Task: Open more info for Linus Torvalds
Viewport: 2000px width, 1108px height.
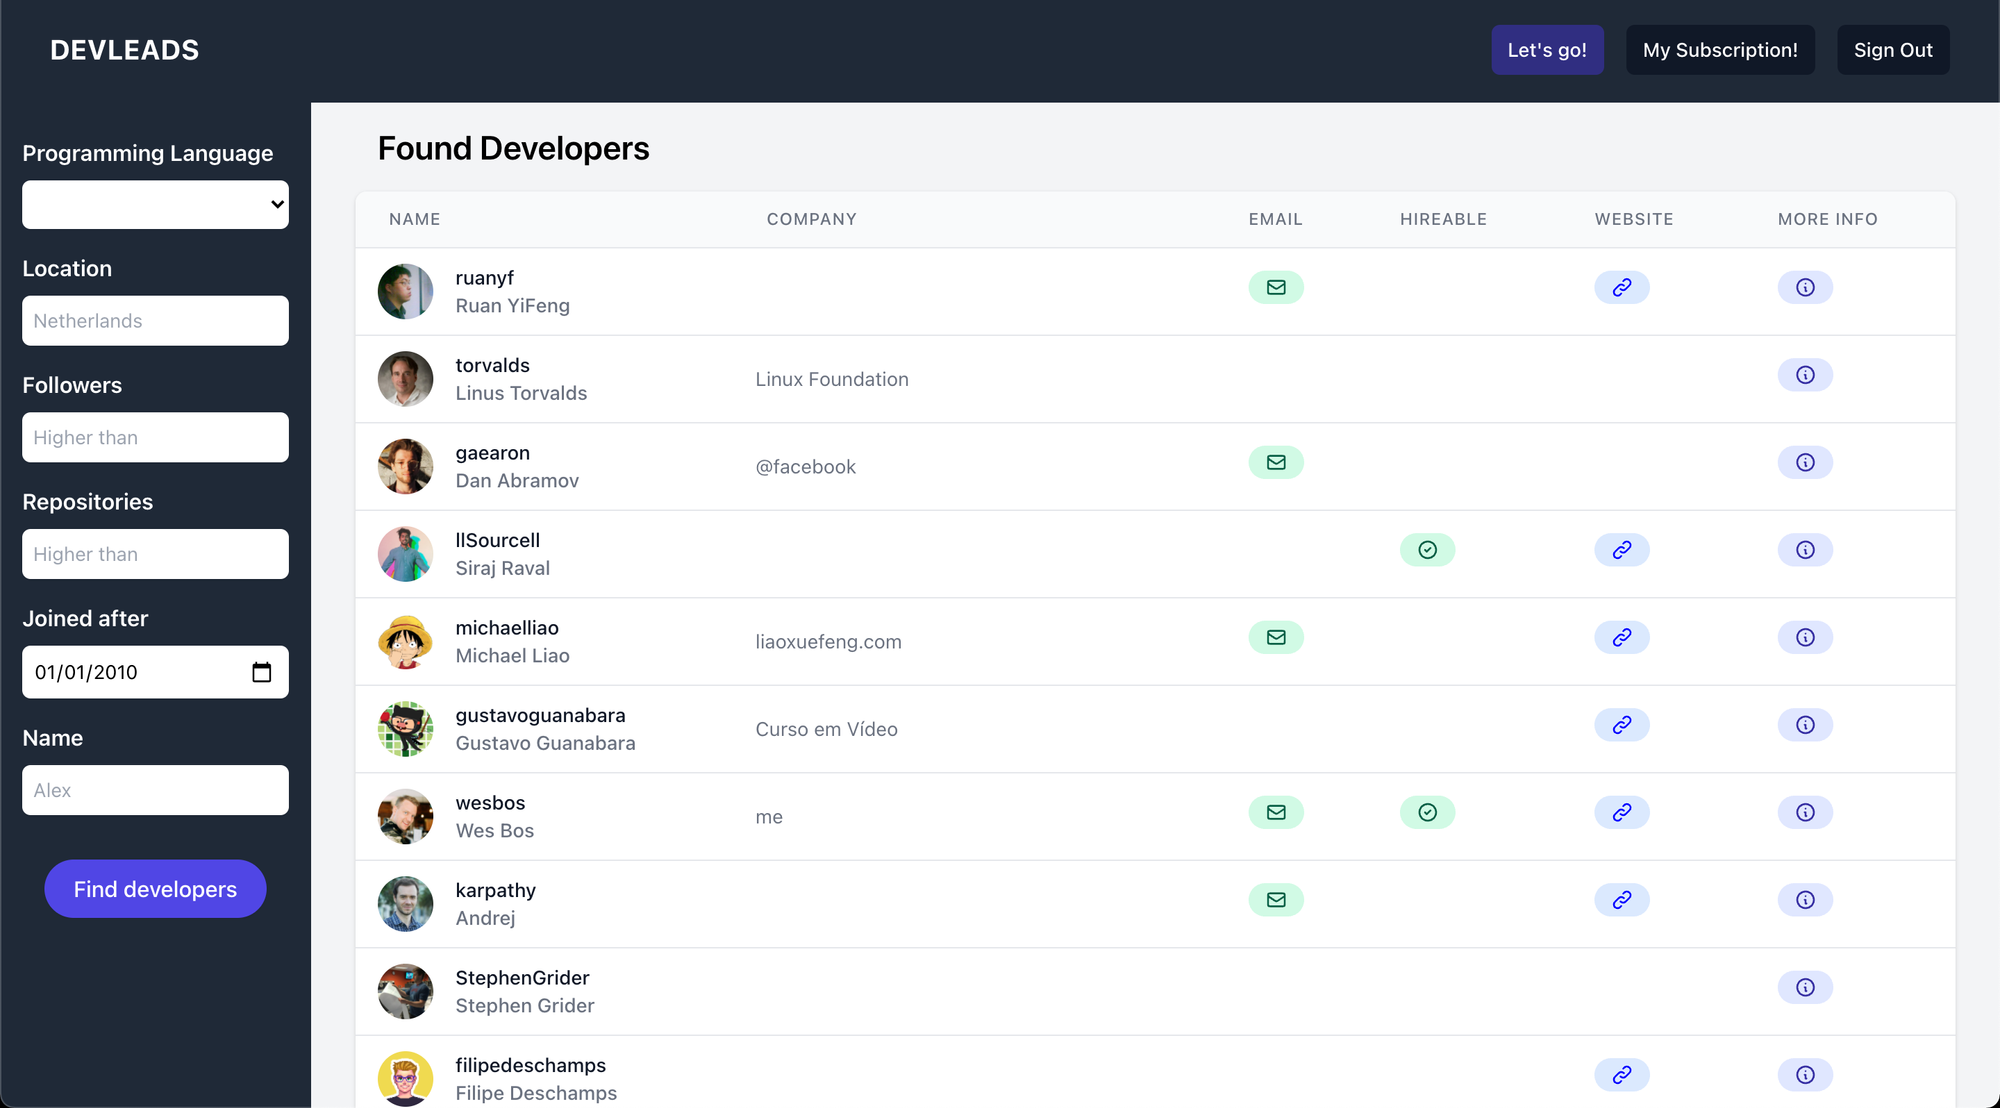Action: tap(1805, 374)
